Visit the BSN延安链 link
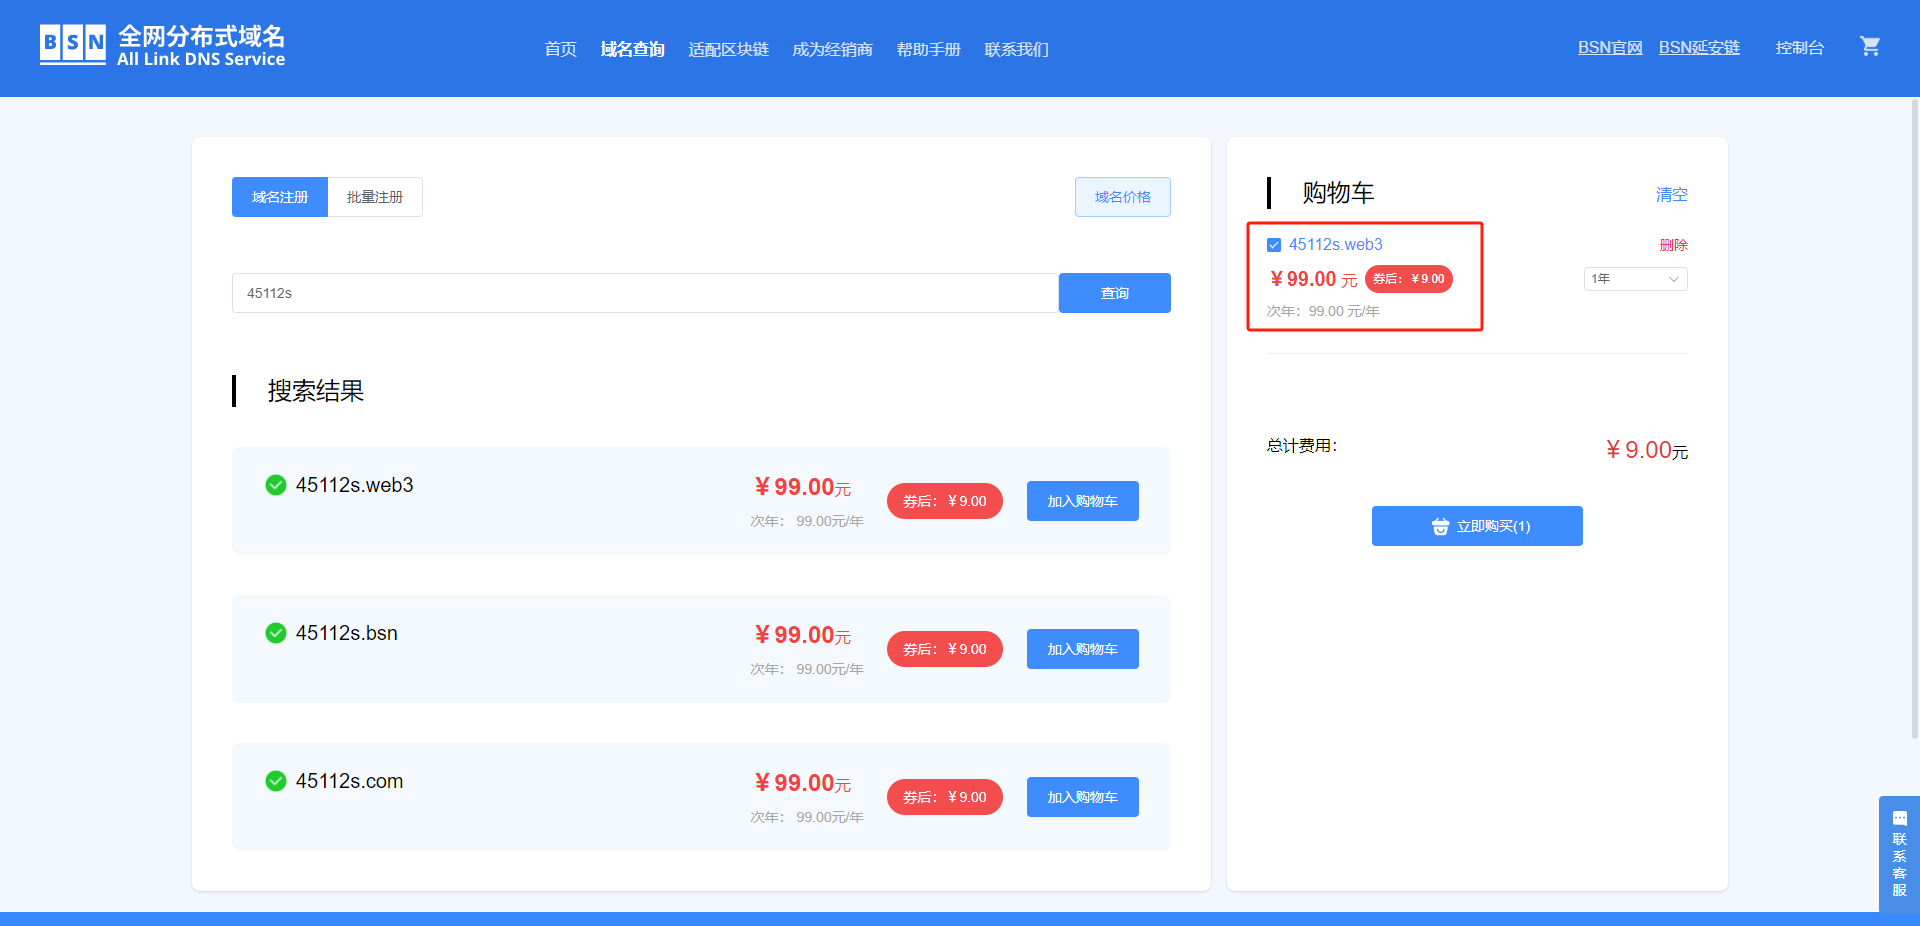Viewport: 1920px width, 926px height. tap(1699, 47)
